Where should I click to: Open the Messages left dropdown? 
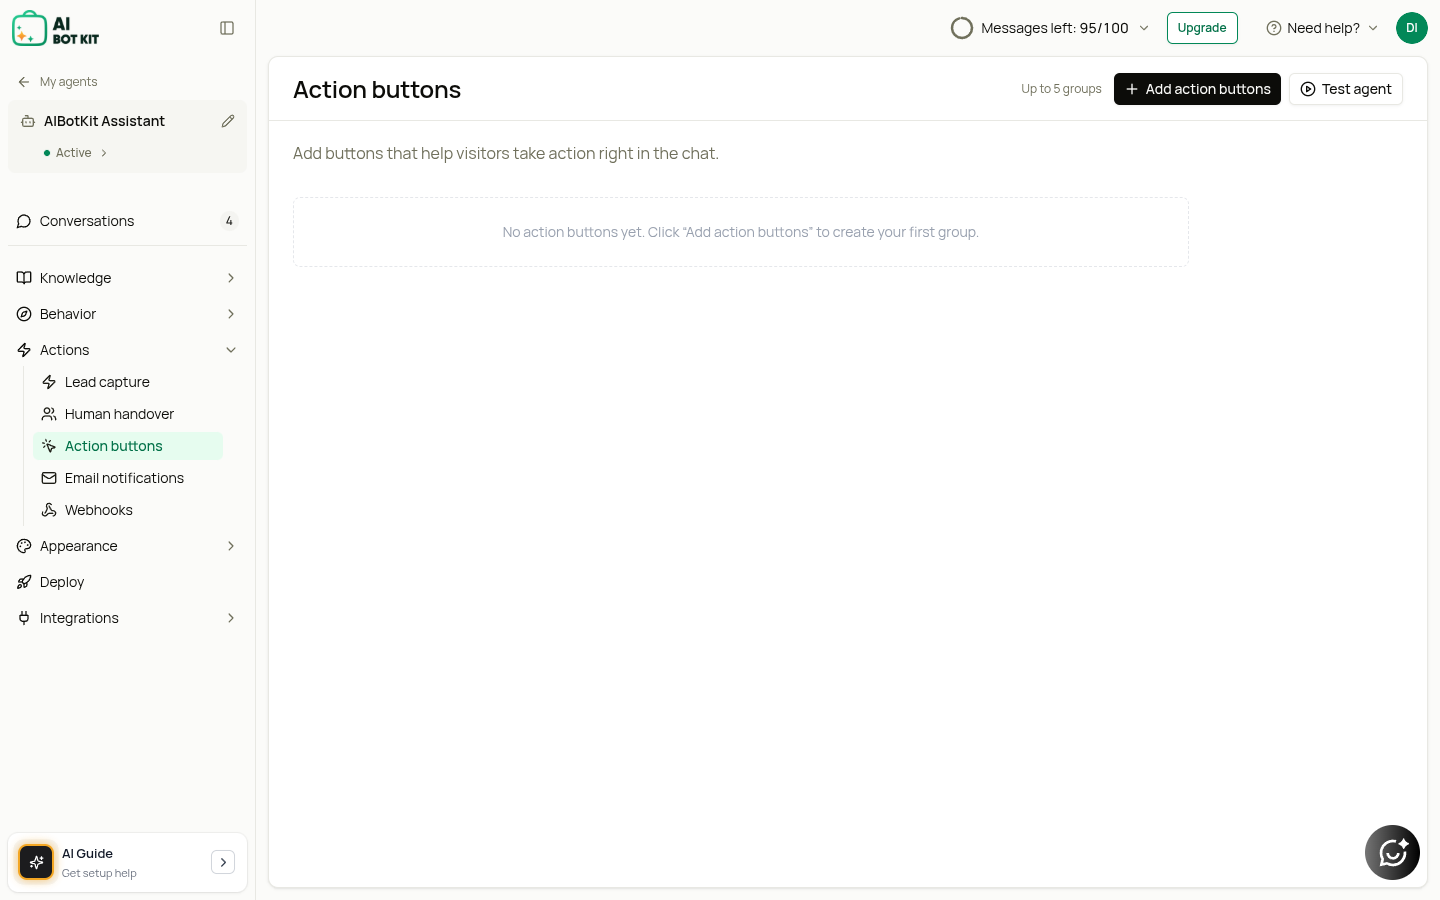[x=1050, y=28]
